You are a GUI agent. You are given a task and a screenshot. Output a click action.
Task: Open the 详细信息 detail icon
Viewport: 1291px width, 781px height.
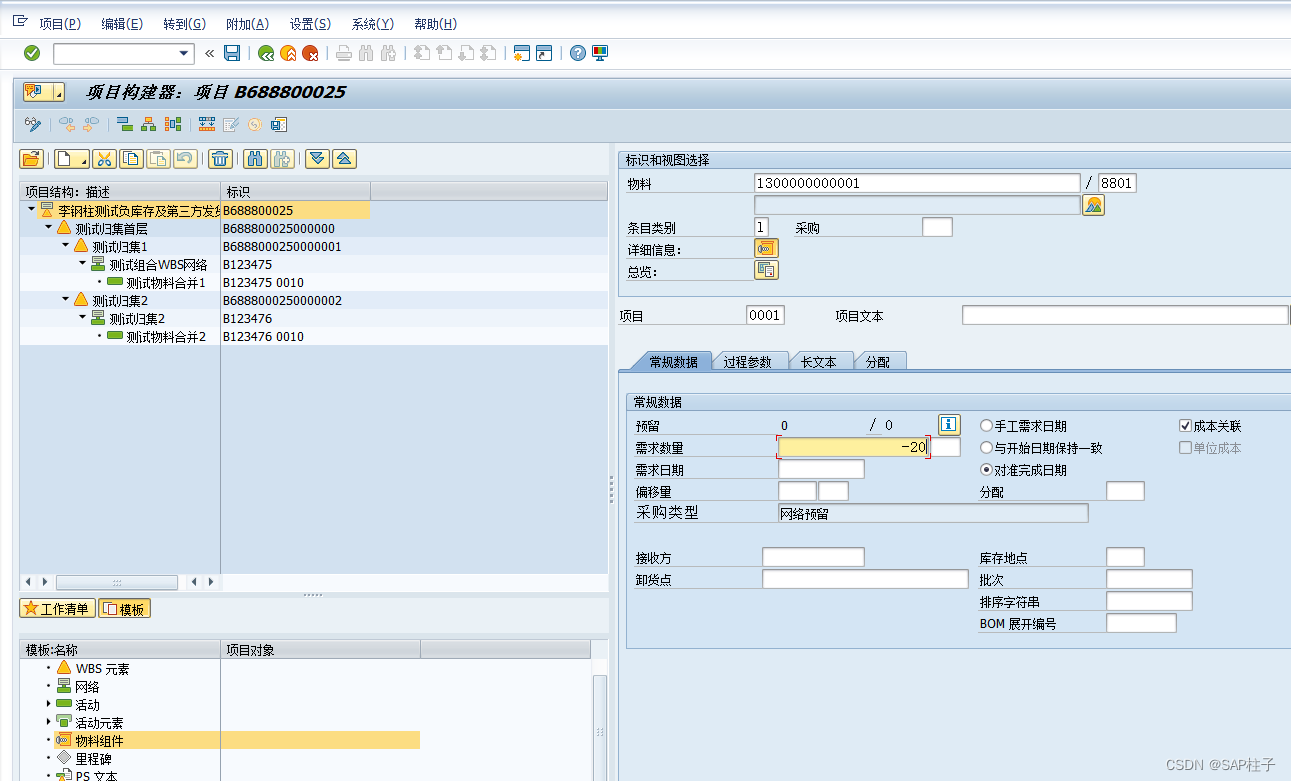tap(766, 248)
